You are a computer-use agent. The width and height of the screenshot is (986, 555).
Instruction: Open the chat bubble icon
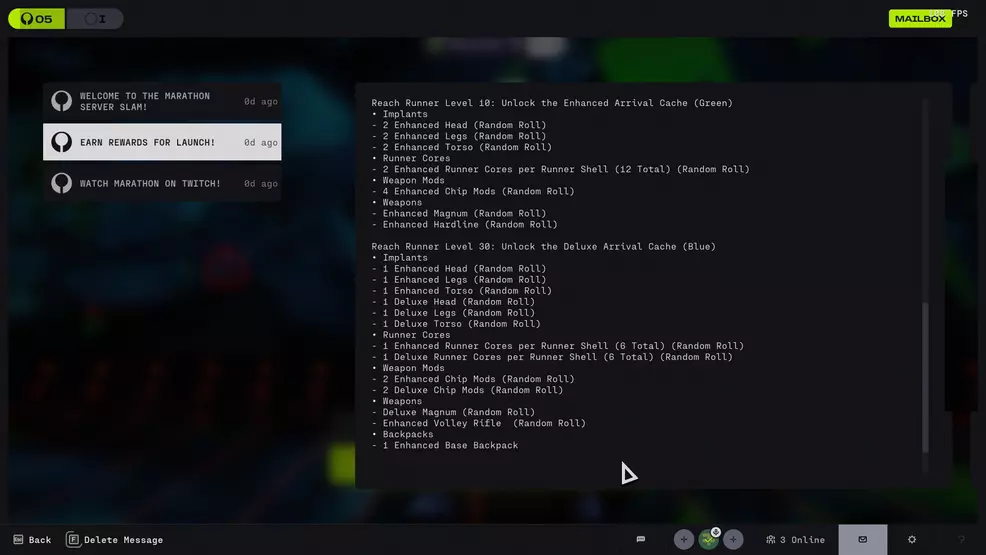coord(641,539)
